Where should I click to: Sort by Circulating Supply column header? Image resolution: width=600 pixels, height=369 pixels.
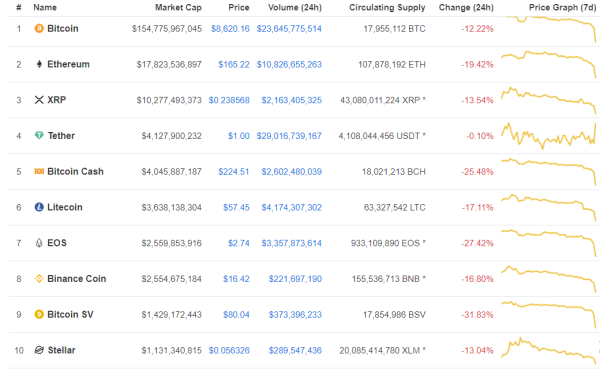(387, 7)
